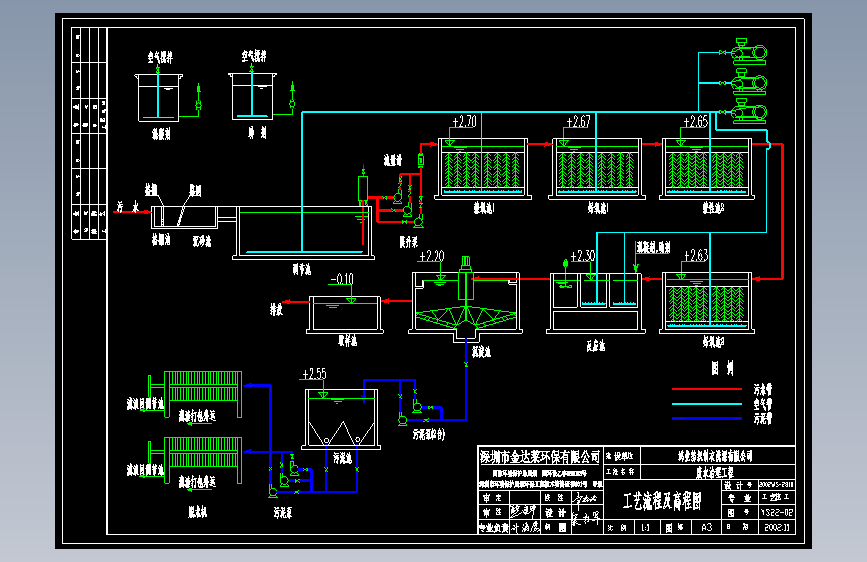Click the 沉淀池 clarifier label
This screenshot has width=867, height=562.
click(482, 352)
